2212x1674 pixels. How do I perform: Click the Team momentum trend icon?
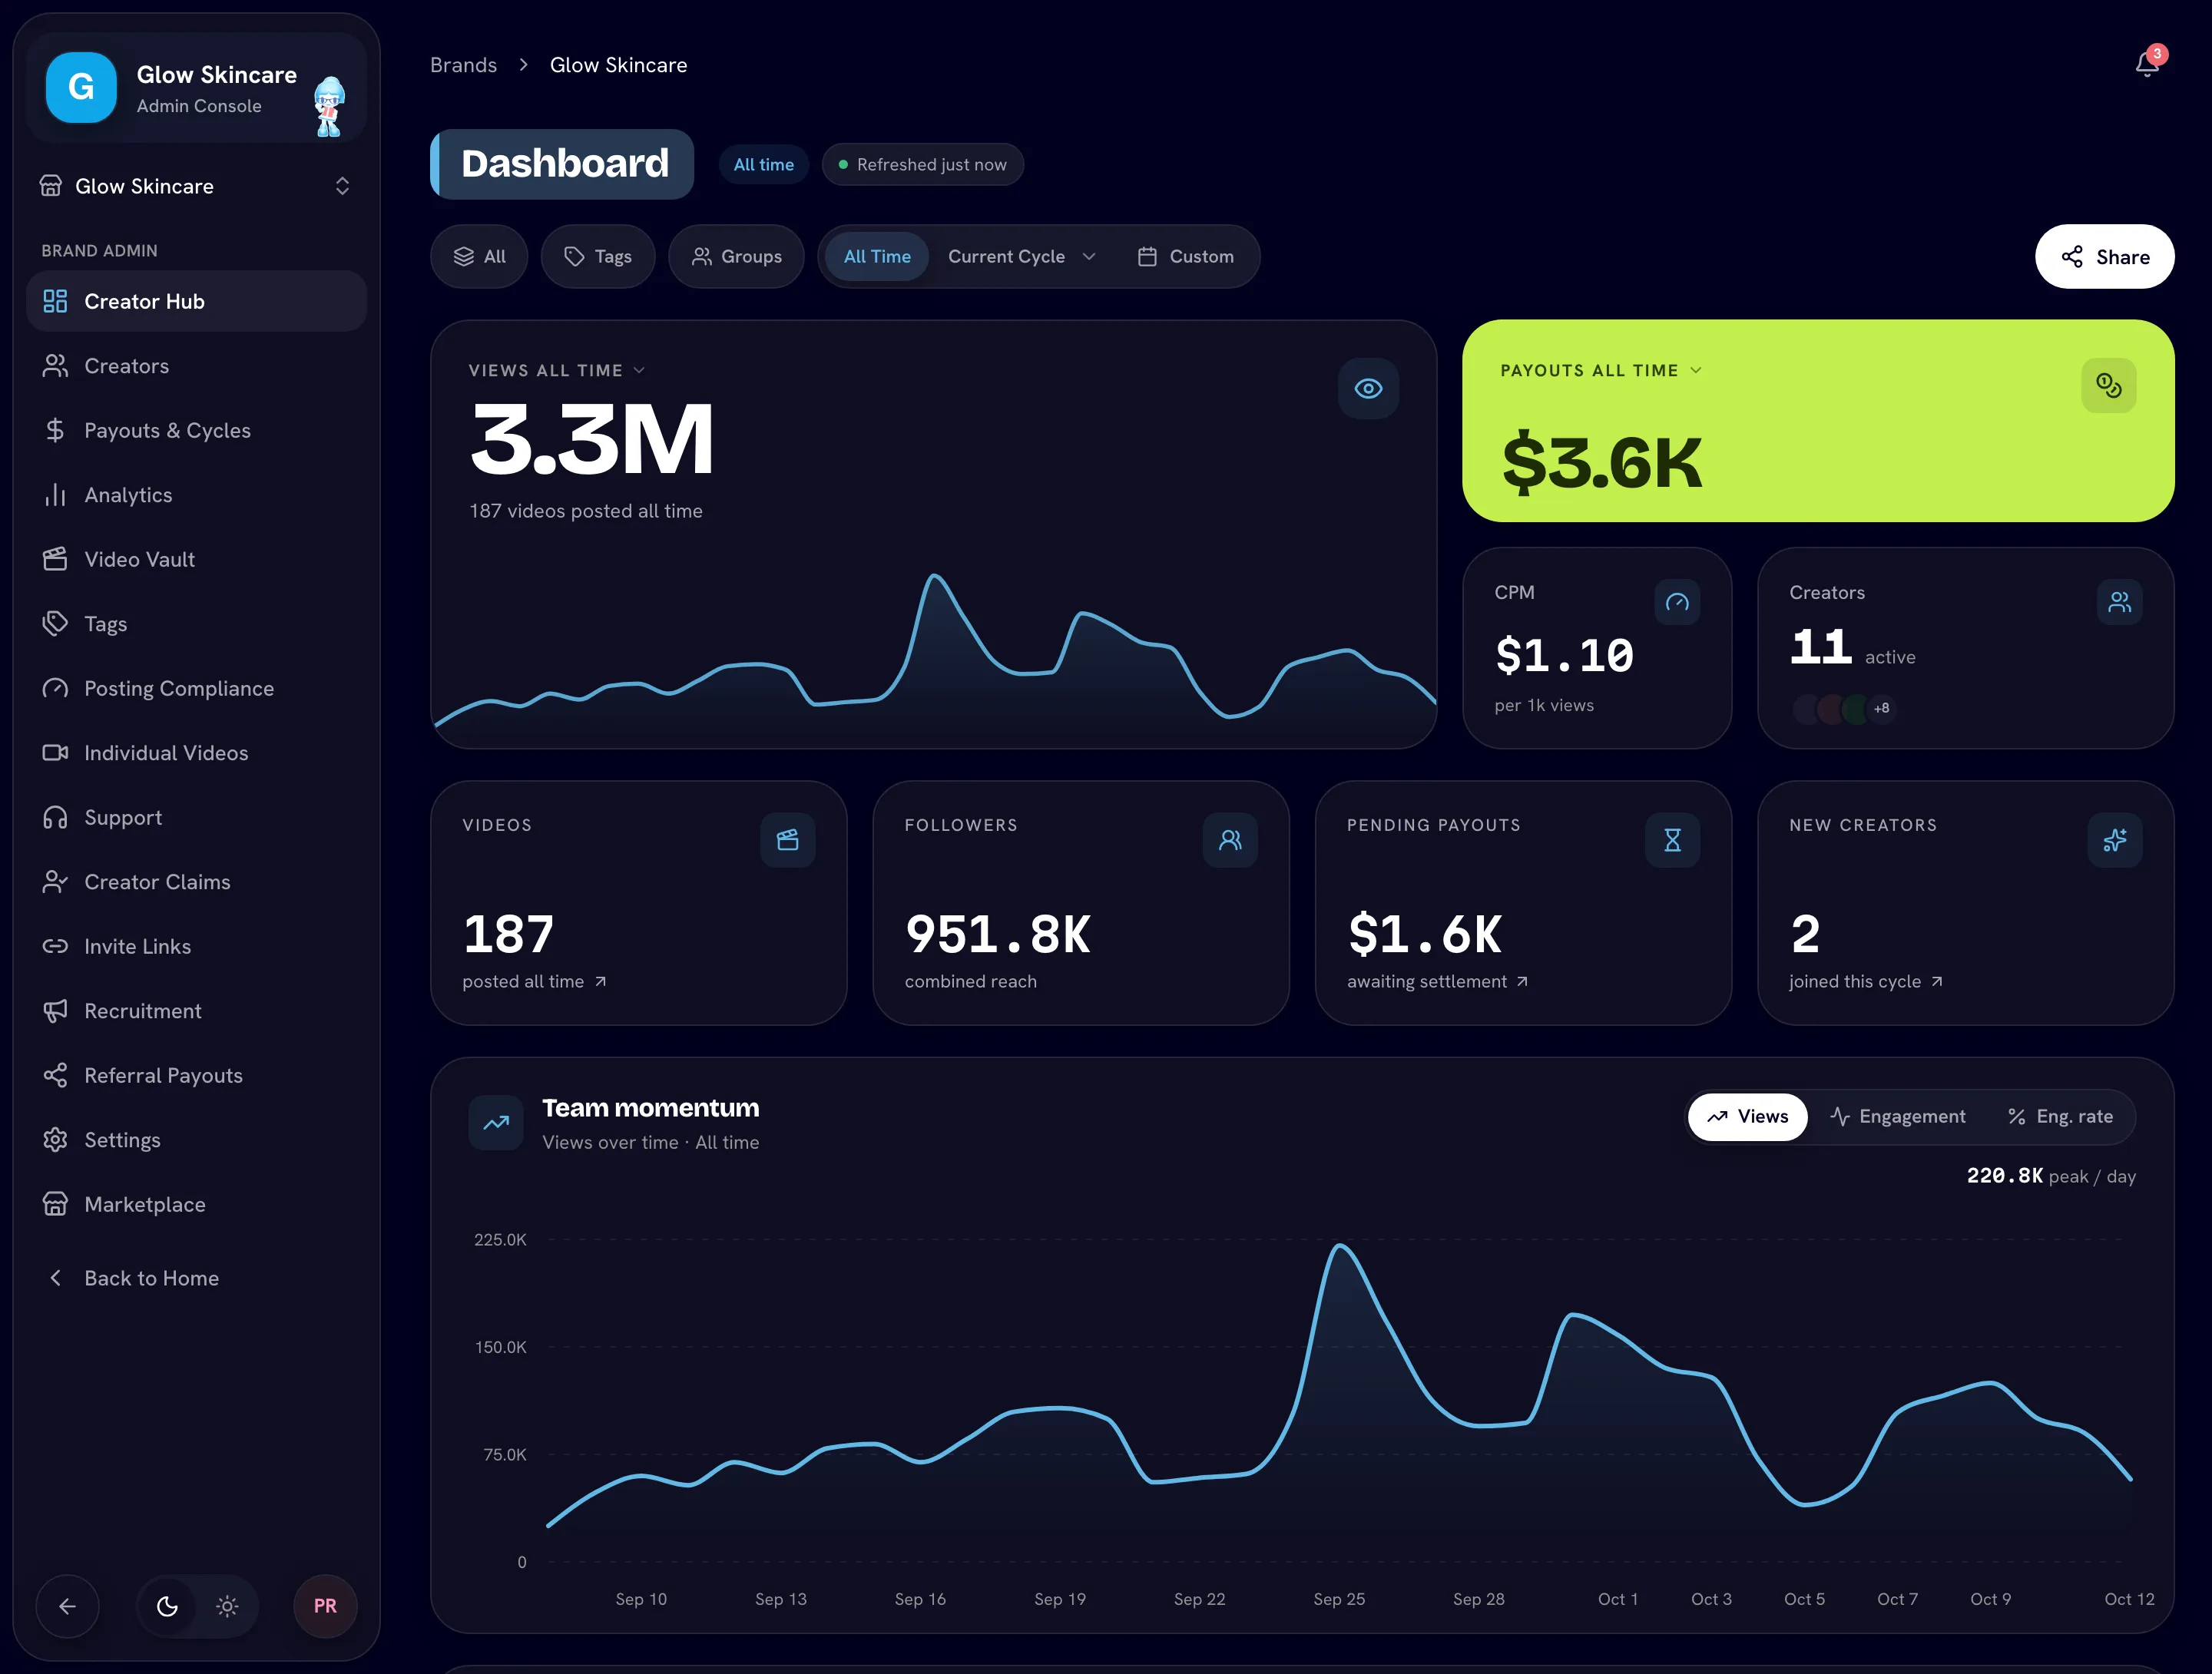point(496,1123)
